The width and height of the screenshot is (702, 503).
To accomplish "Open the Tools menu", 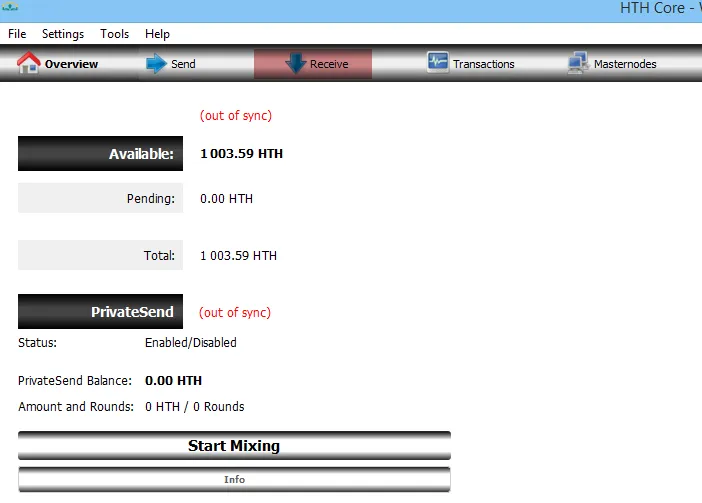I will click(x=115, y=34).
